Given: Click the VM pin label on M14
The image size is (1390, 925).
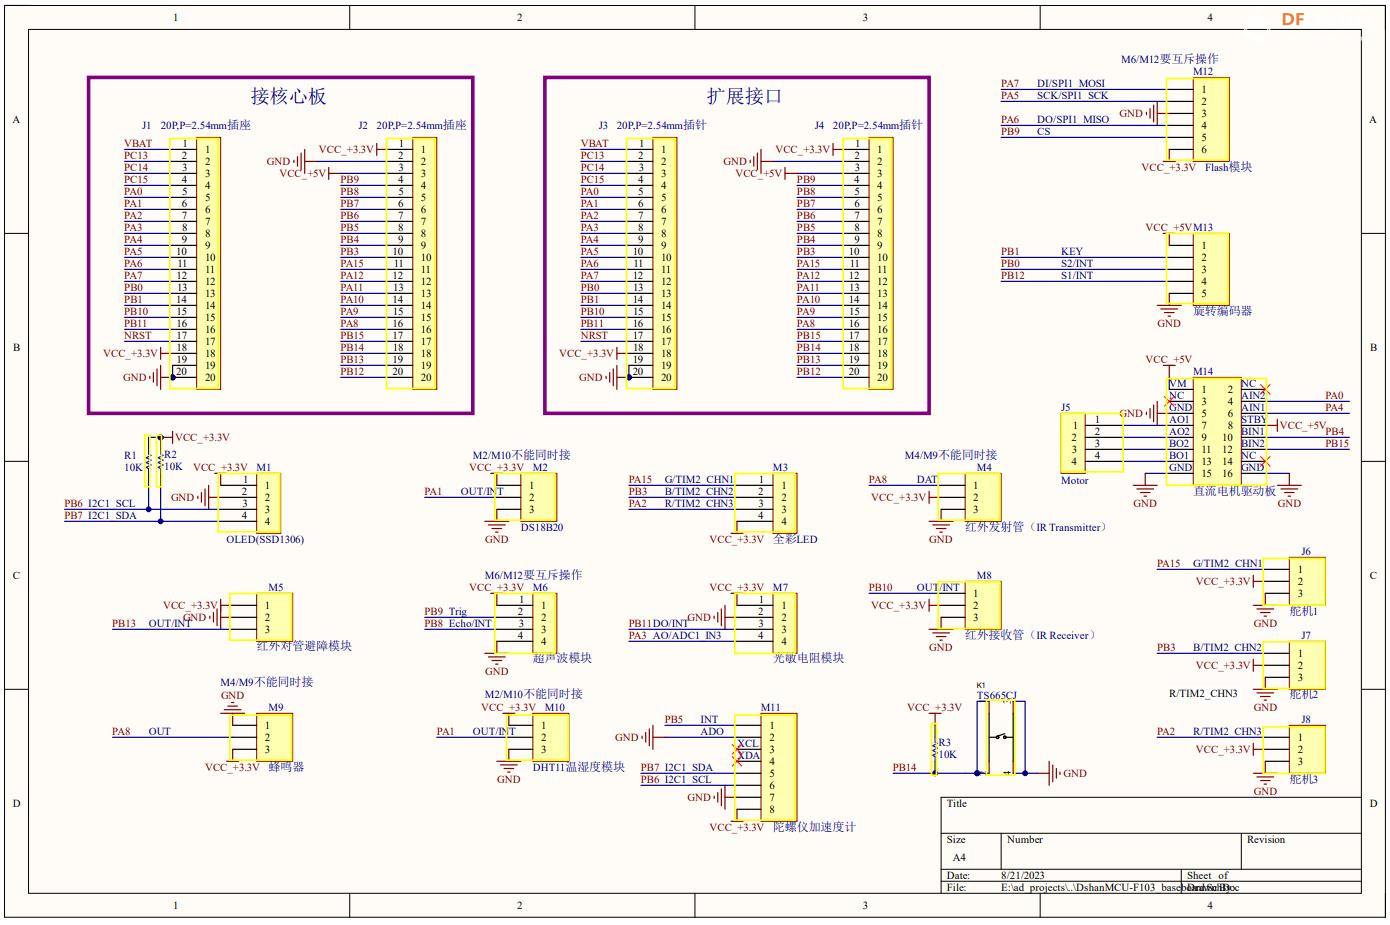Looking at the screenshot, I should (1177, 384).
